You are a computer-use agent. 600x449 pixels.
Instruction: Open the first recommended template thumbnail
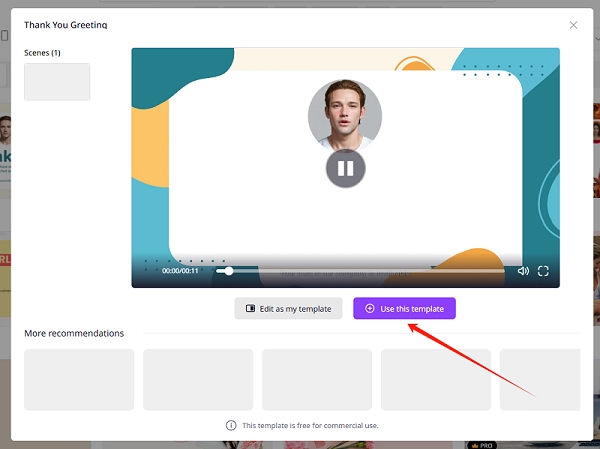click(79, 379)
